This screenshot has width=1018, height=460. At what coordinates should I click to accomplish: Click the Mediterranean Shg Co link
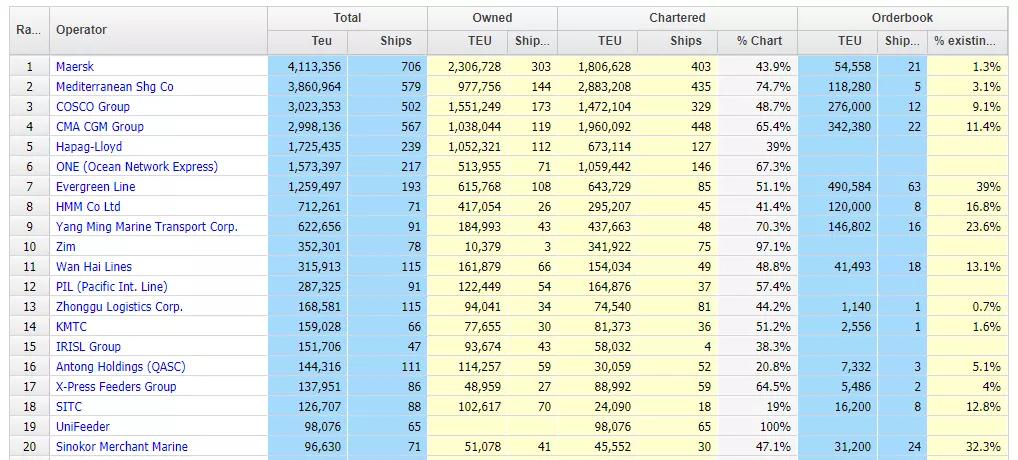114,87
